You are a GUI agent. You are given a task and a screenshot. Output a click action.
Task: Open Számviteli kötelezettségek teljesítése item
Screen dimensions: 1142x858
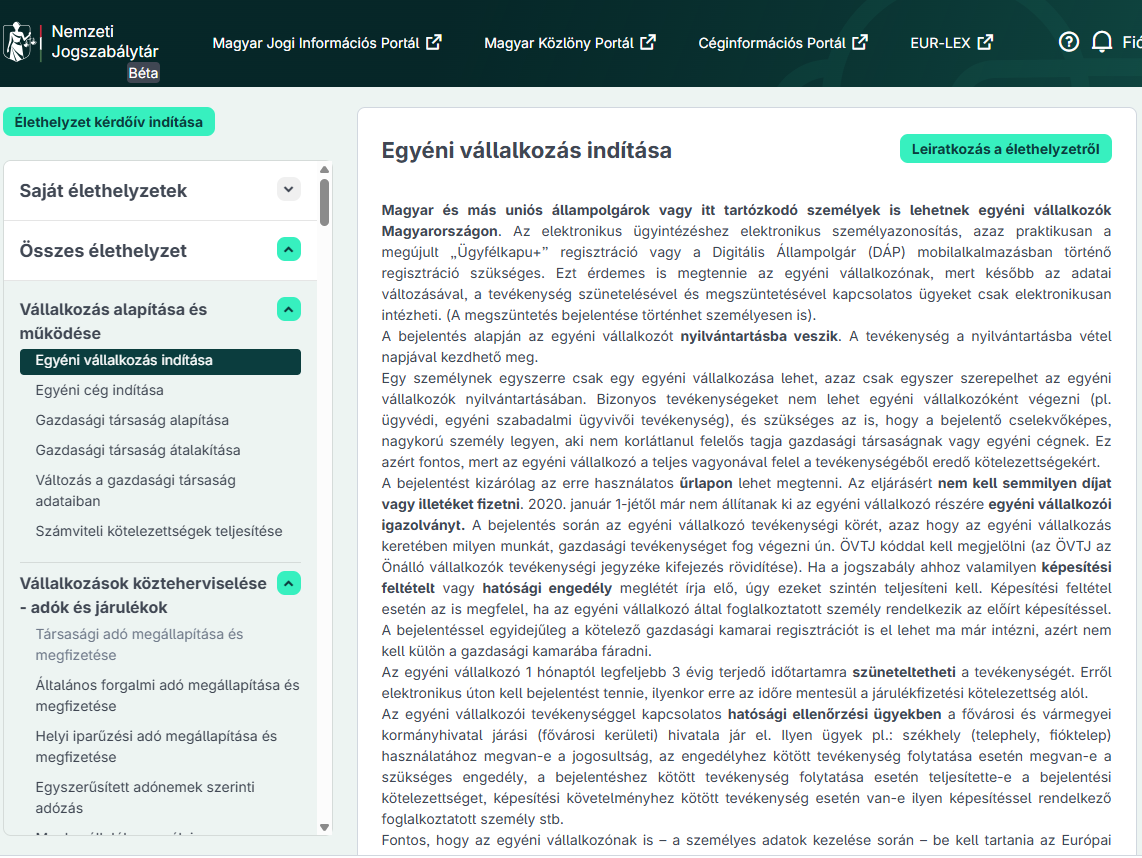tap(159, 531)
